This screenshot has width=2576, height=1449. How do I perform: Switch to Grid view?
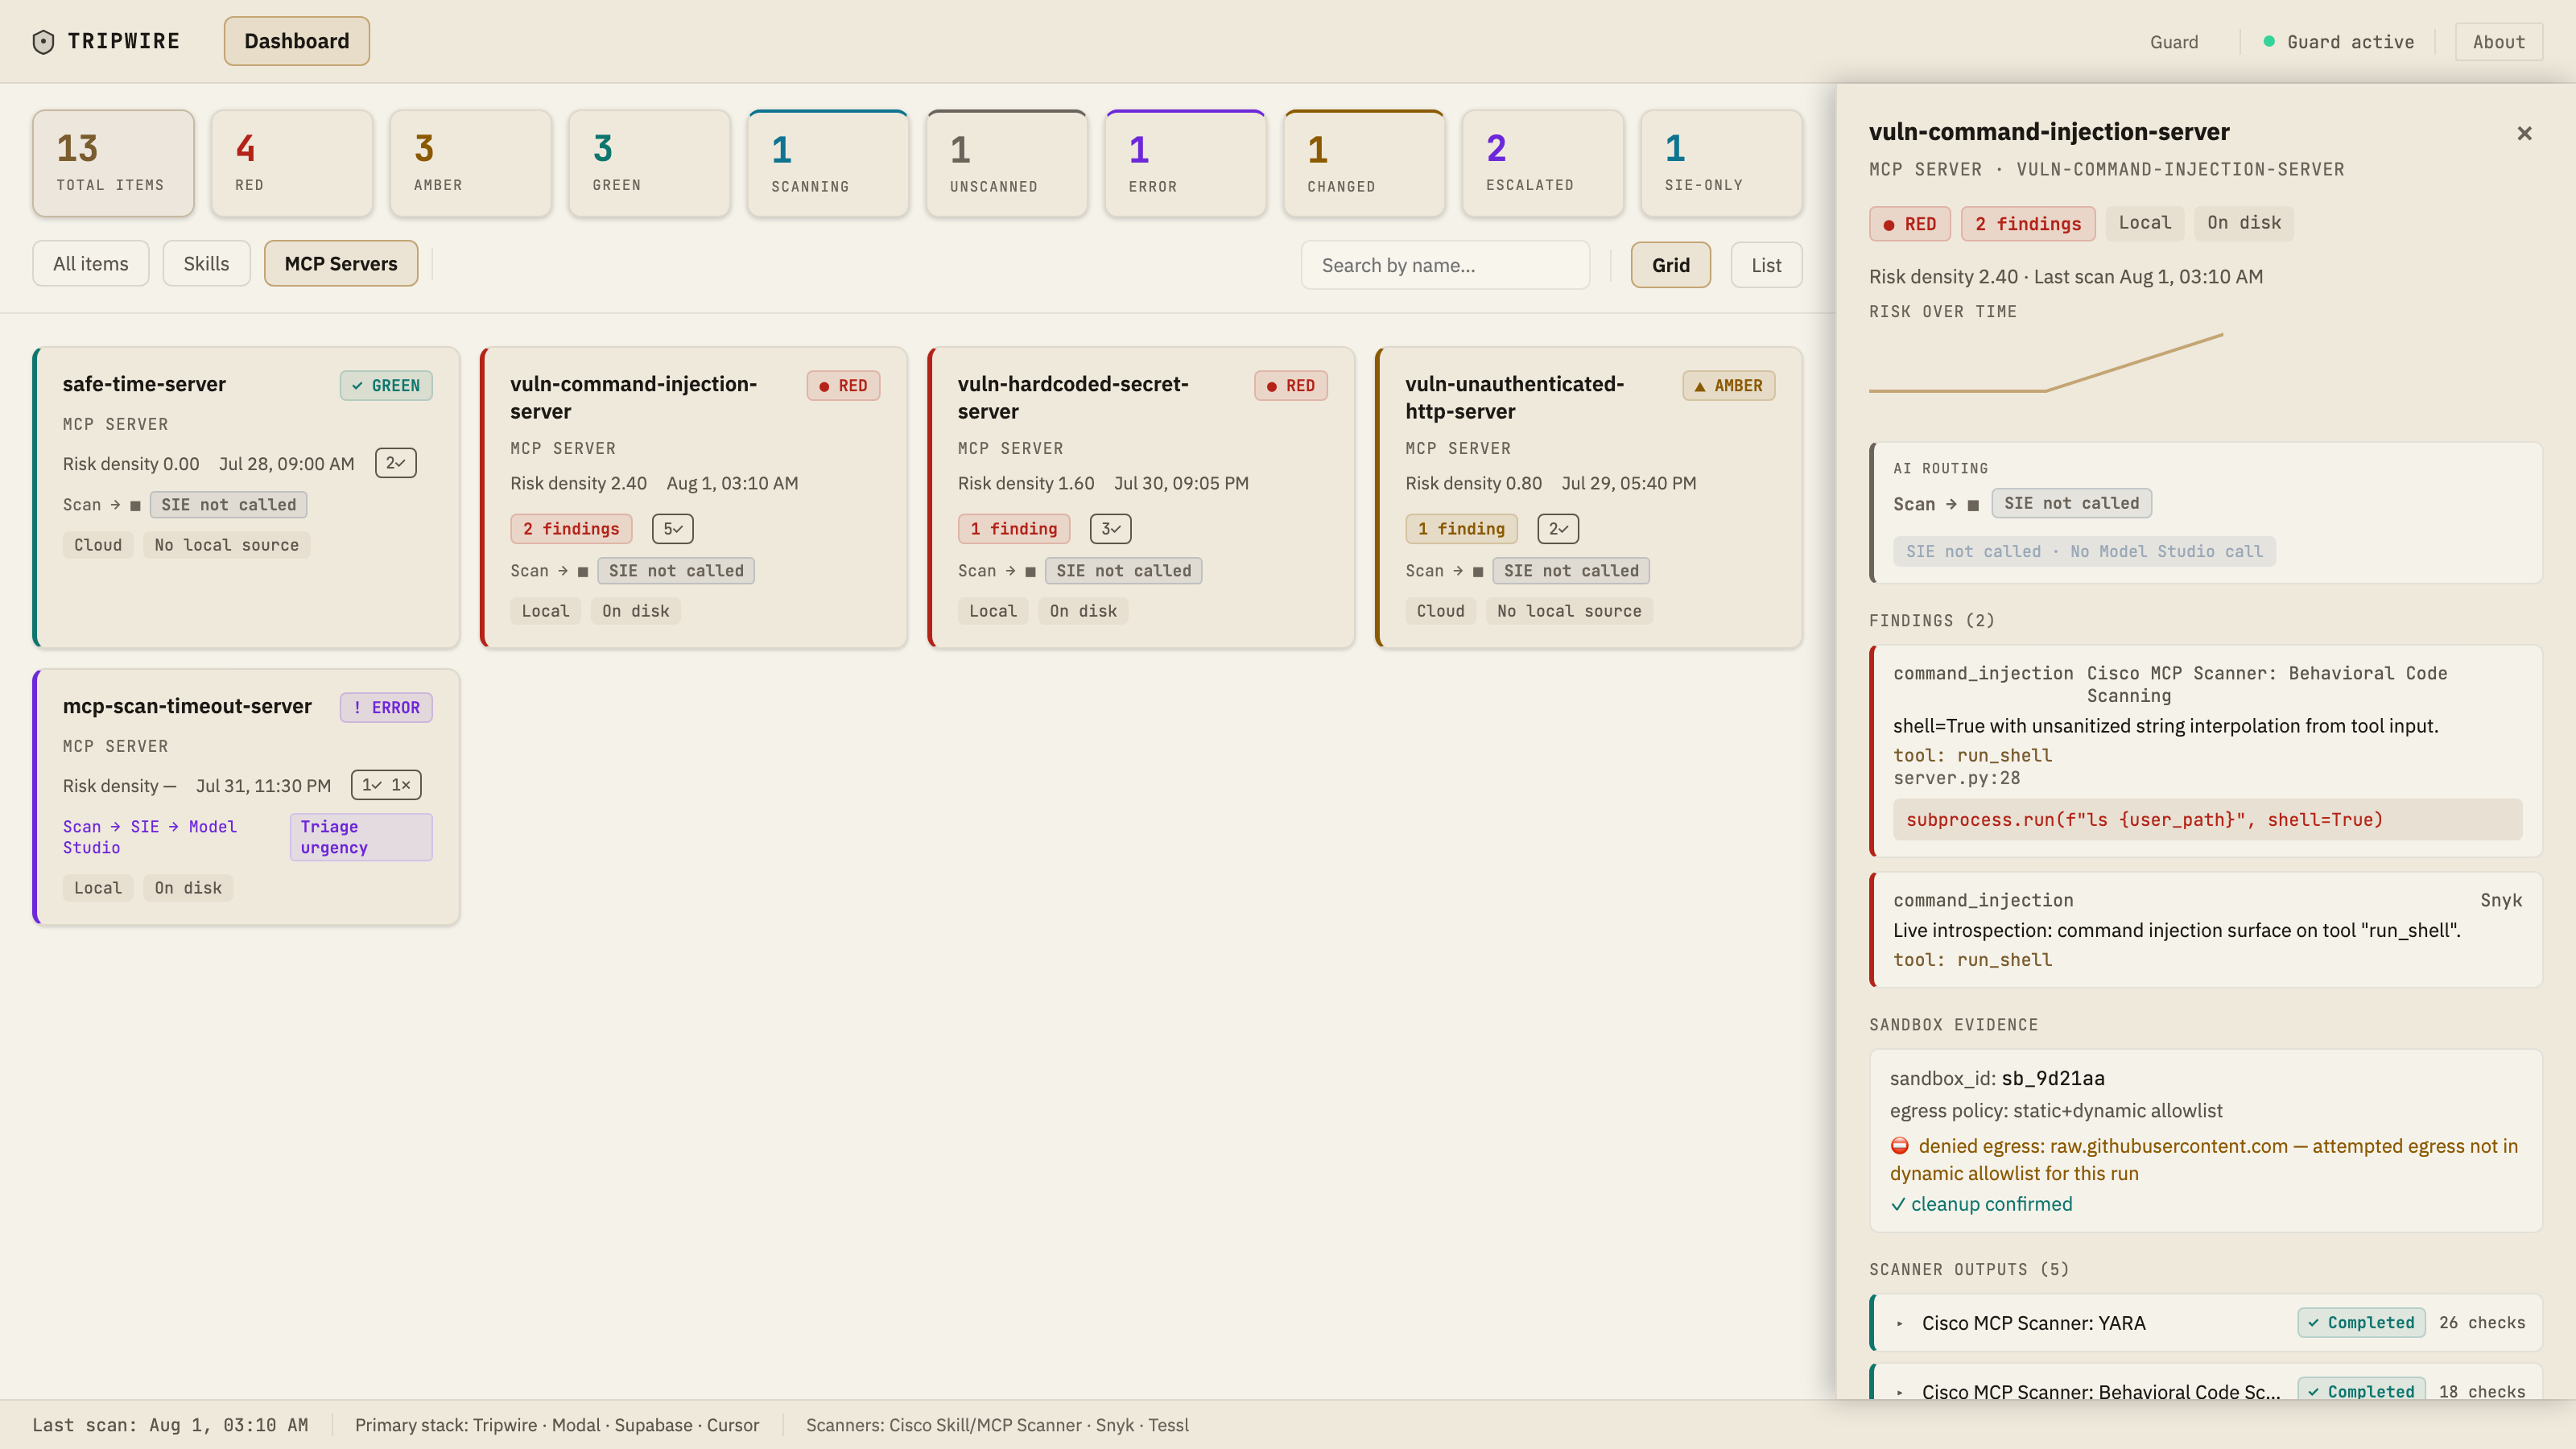(1671, 265)
